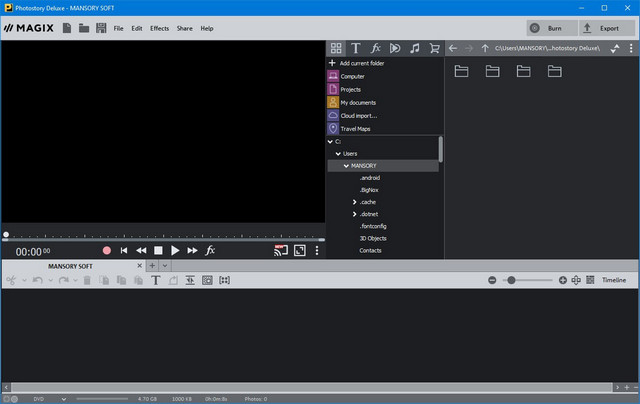Click the timeline zoom slider handle
This screenshot has width=640, height=404.
click(x=511, y=281)
